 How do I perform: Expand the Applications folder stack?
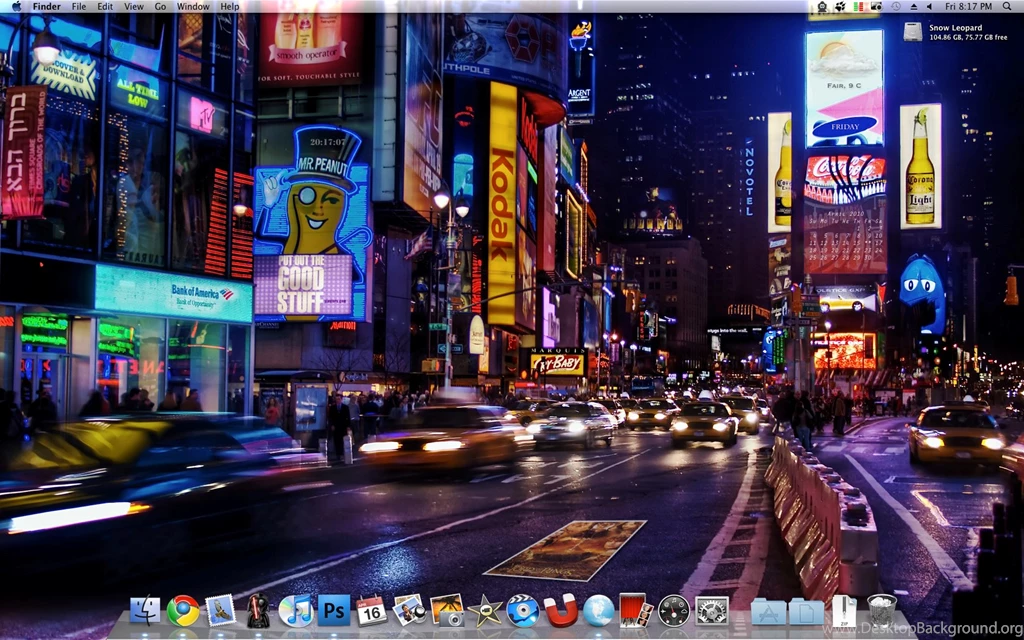(x=768, y=610)
